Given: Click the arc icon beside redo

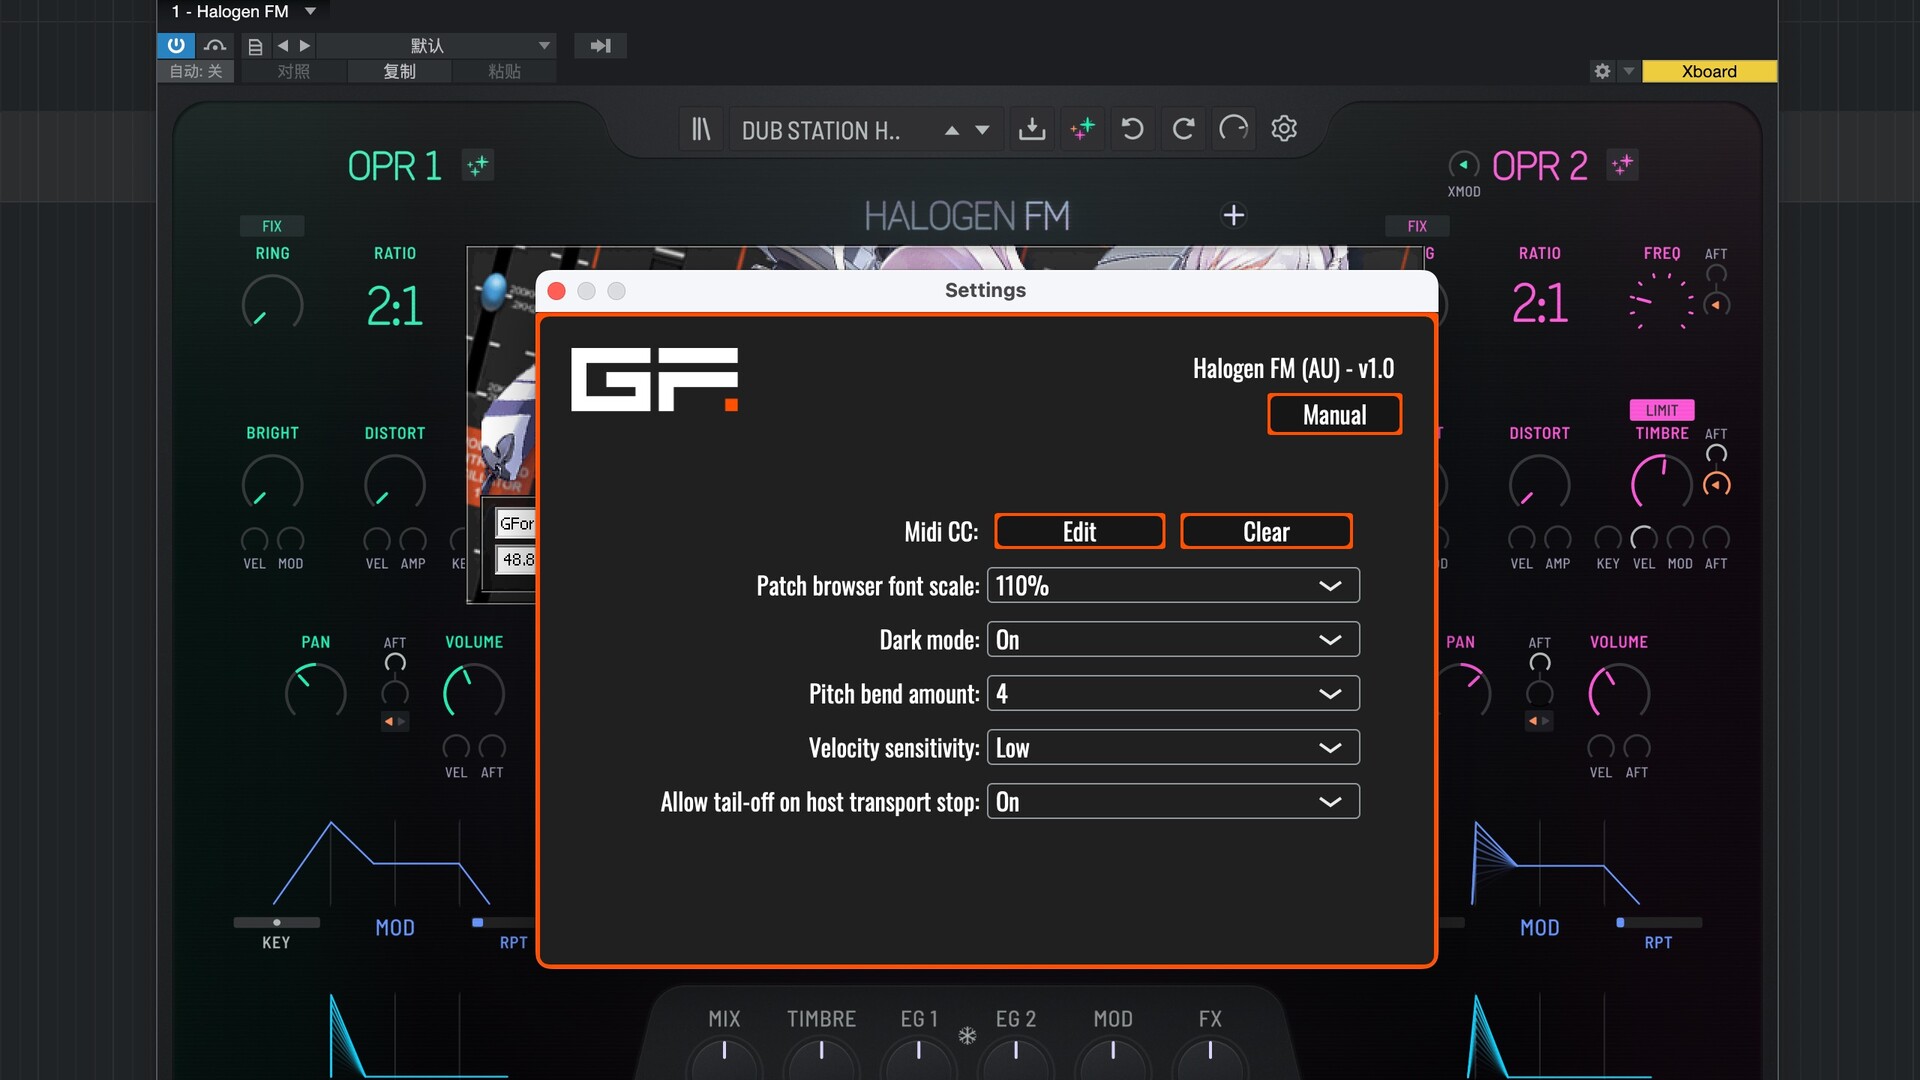Looking at the screenshot, I should 1234,129.
